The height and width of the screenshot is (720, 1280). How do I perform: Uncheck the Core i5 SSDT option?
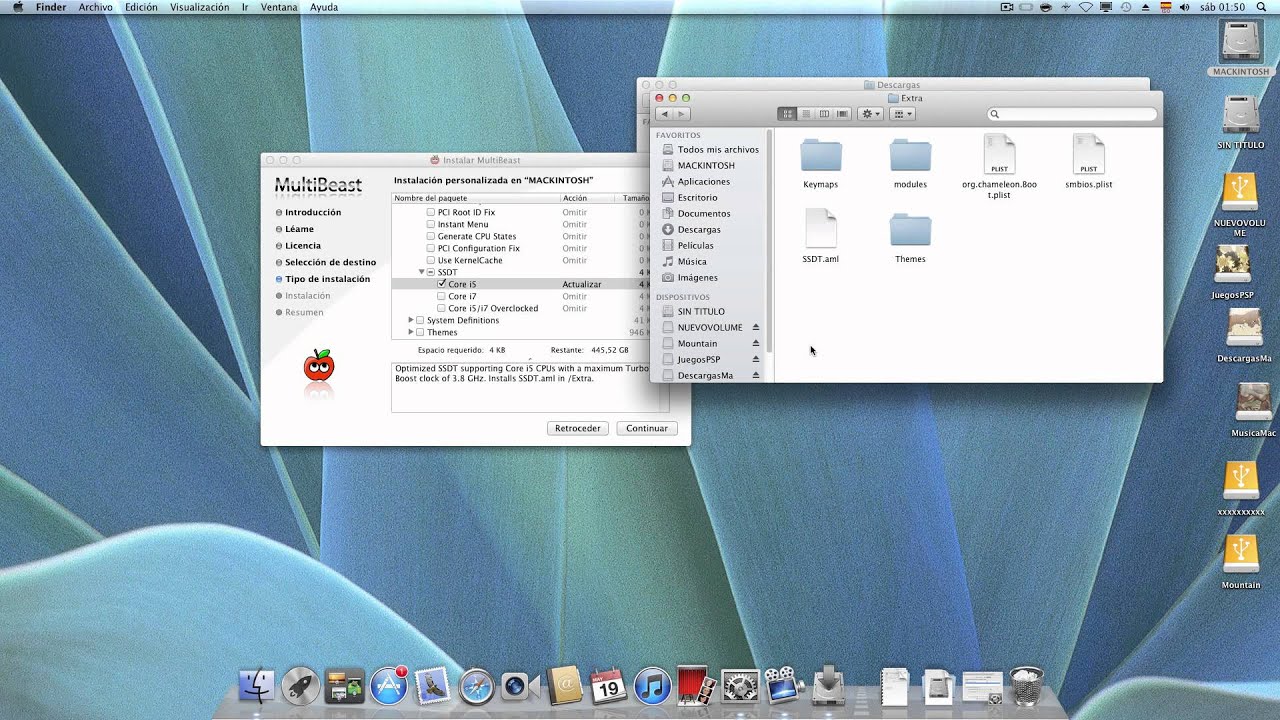point(442,284)
